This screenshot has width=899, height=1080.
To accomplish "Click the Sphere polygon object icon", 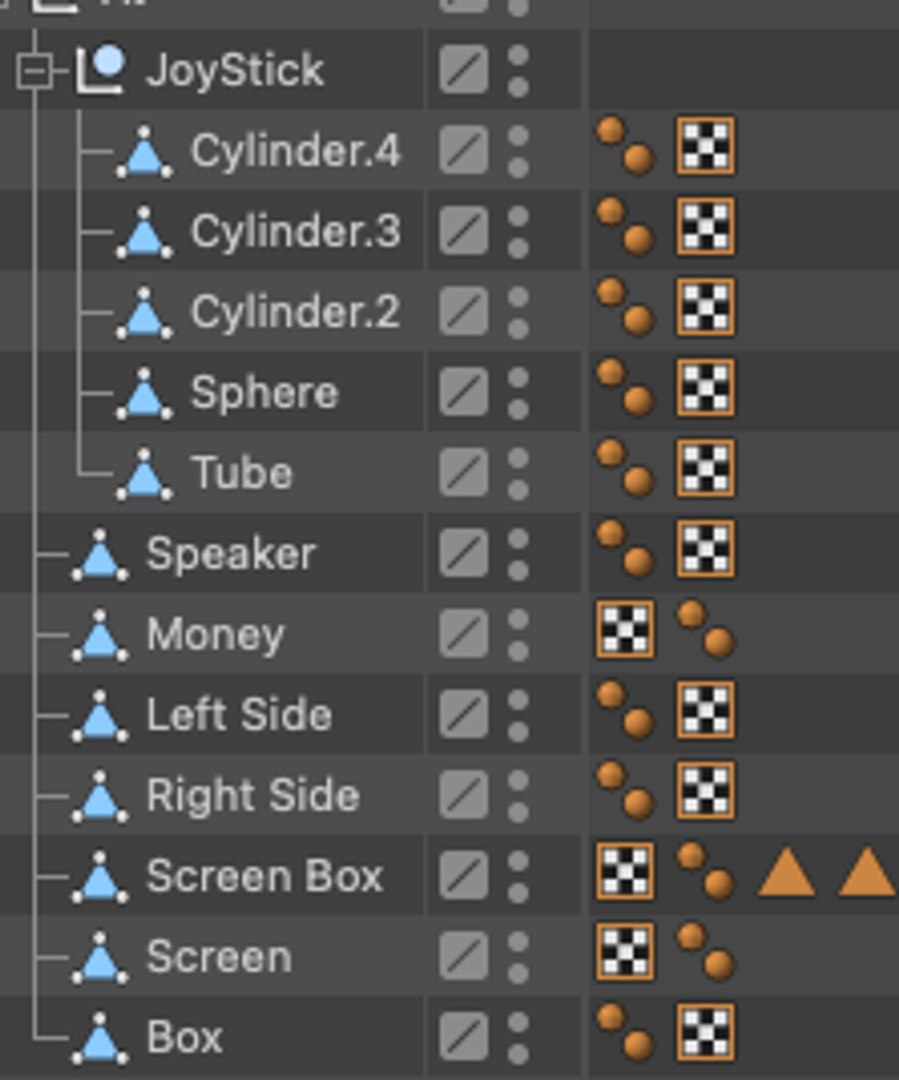I will click(145, 394).
